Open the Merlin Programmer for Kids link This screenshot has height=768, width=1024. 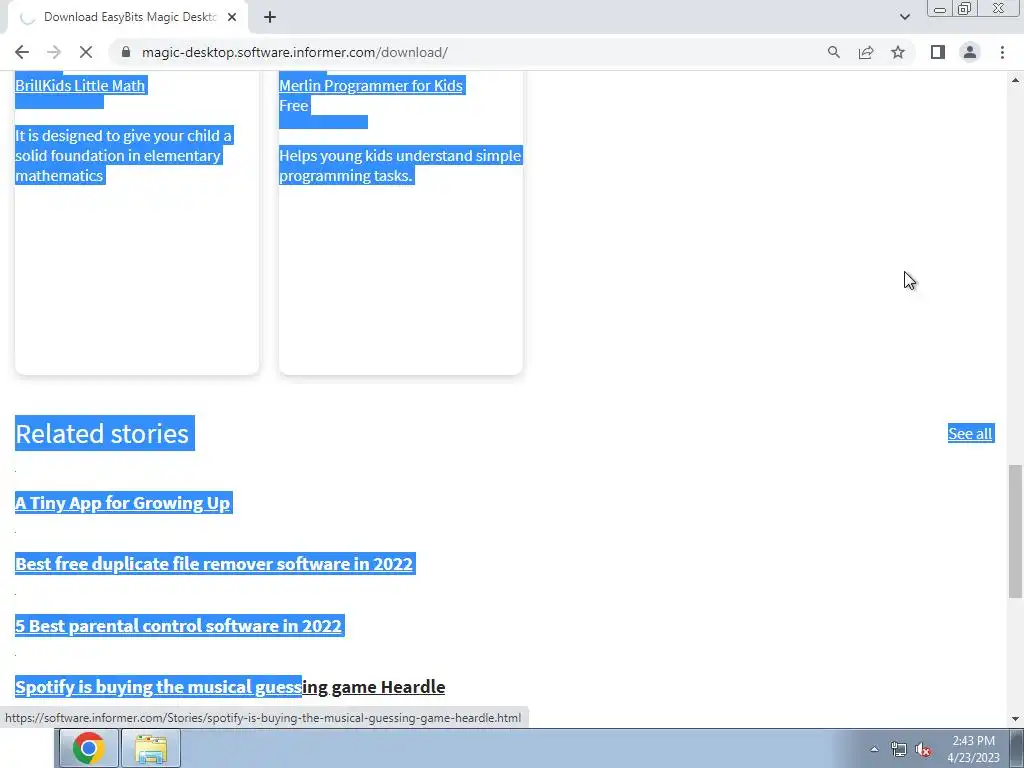click(371, 86)
